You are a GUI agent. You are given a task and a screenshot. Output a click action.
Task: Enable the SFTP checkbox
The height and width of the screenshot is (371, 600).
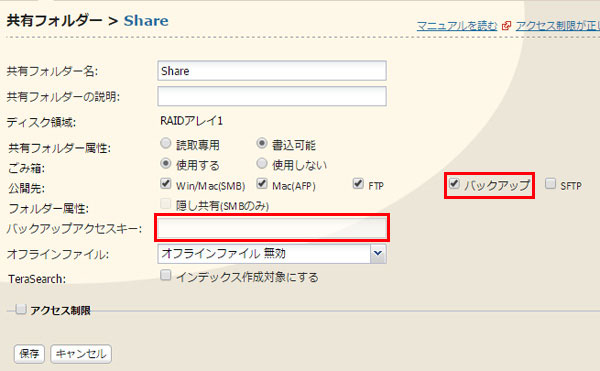tap(550, 184)
